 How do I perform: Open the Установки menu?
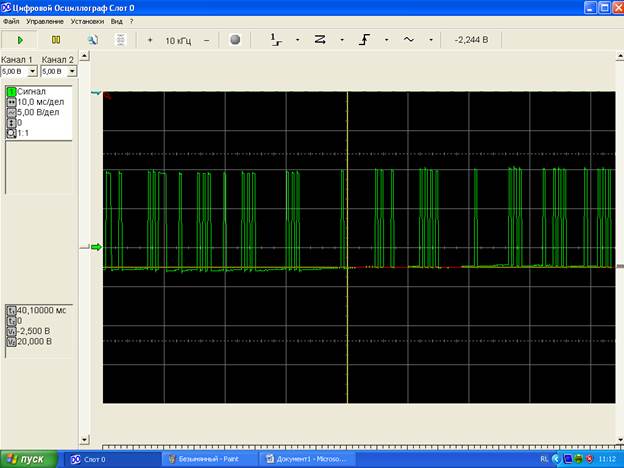[87, 21]
